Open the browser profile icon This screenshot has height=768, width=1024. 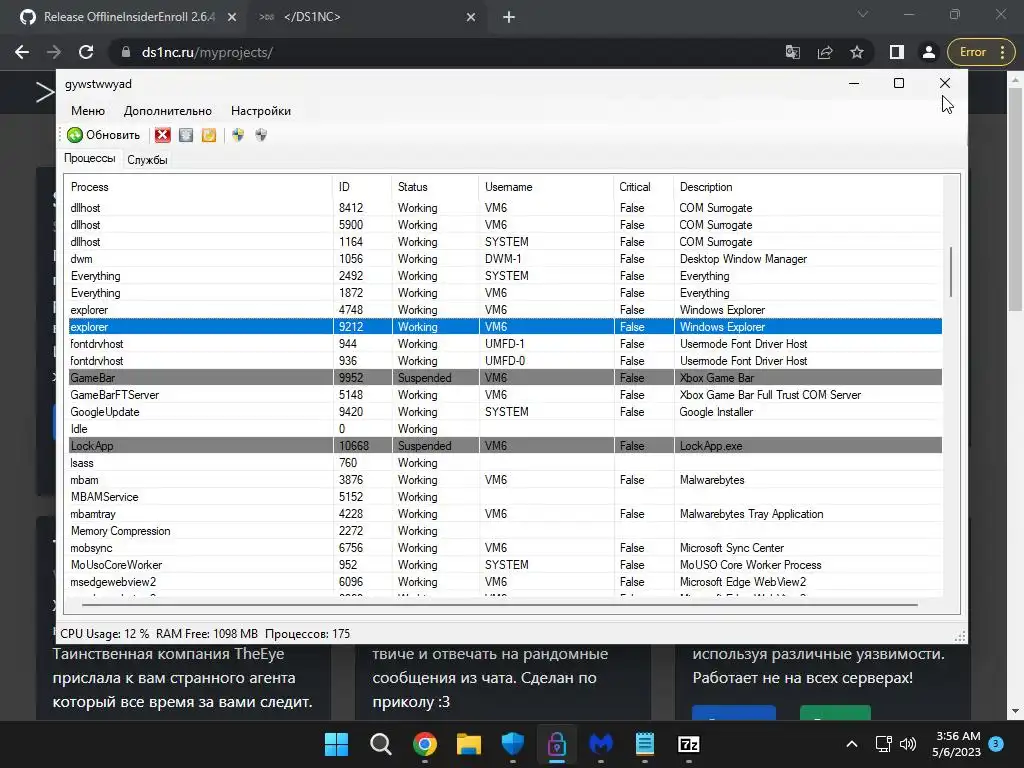coord(929,52)
